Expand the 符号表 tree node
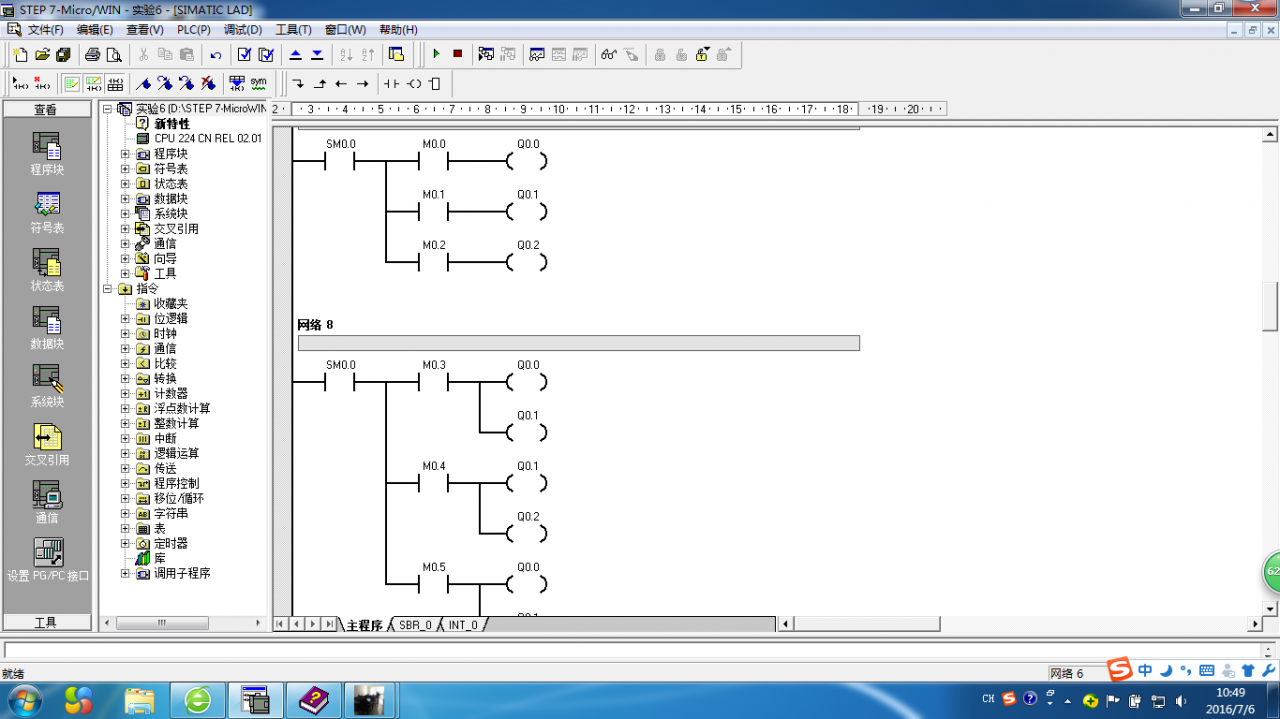Image resolution: width=1280 pixels, height=719 pixels. [x=125, y=169]
